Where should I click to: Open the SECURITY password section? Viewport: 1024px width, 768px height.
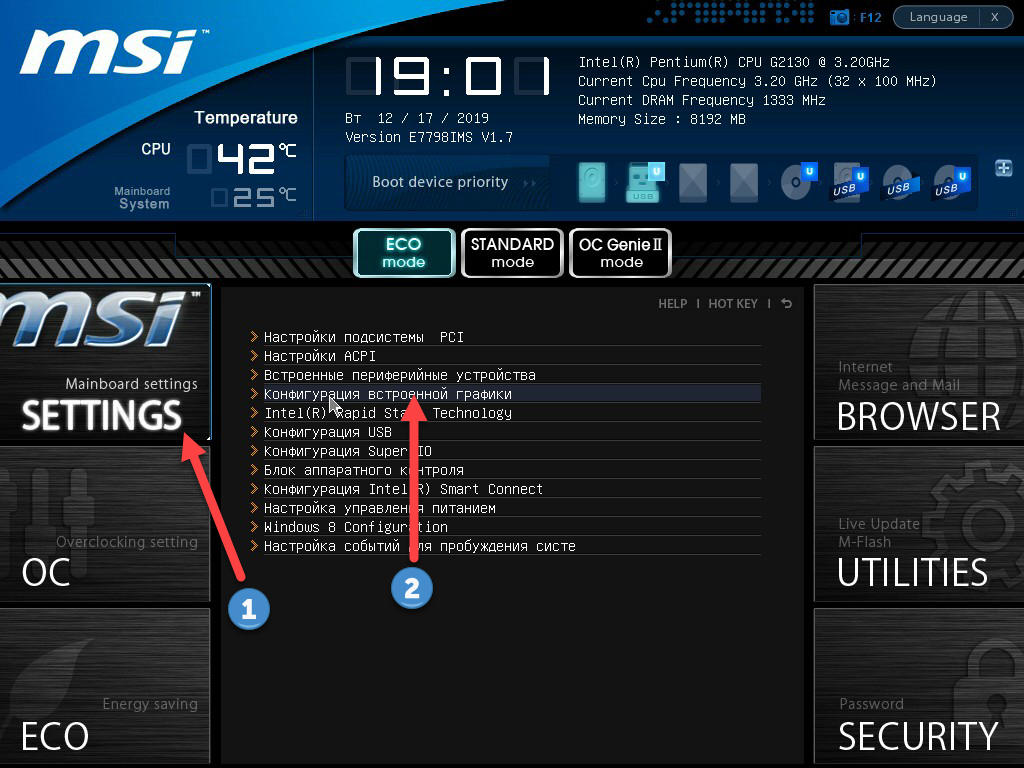click(x=919, y=686)
